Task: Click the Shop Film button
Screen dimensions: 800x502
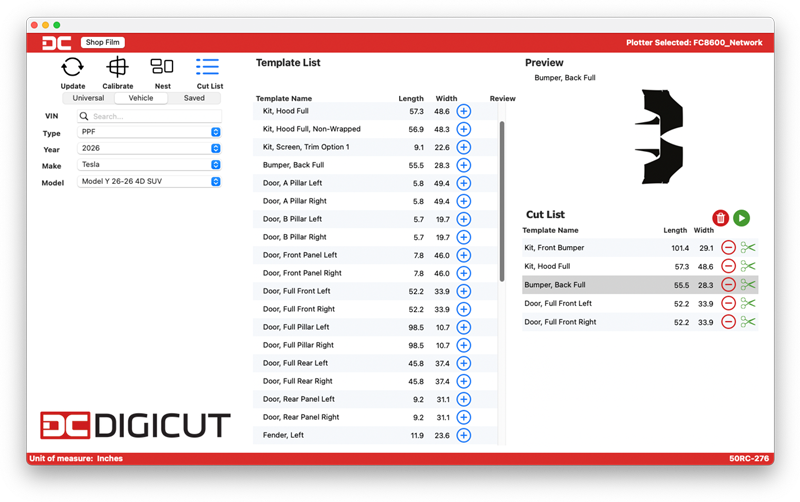Action: [103, 42]
